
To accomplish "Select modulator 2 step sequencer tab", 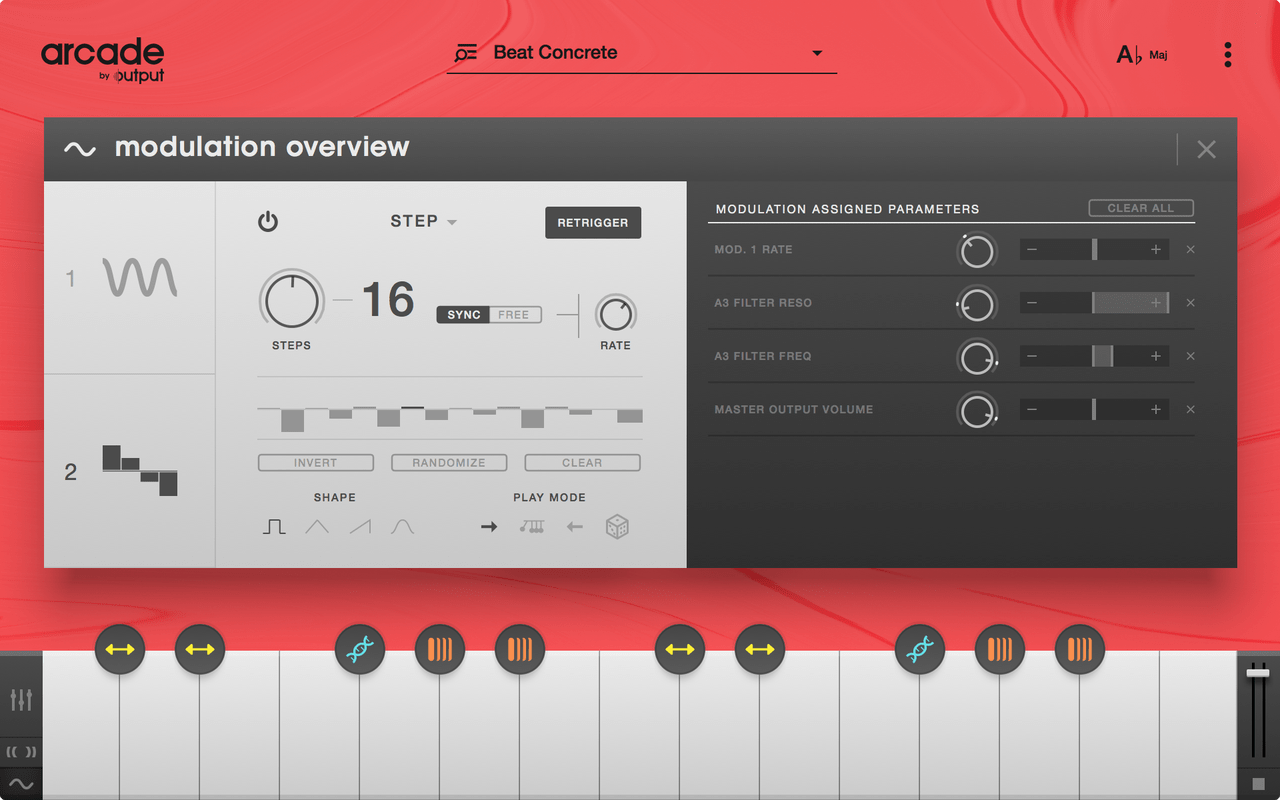I will (x=130, y=471).
